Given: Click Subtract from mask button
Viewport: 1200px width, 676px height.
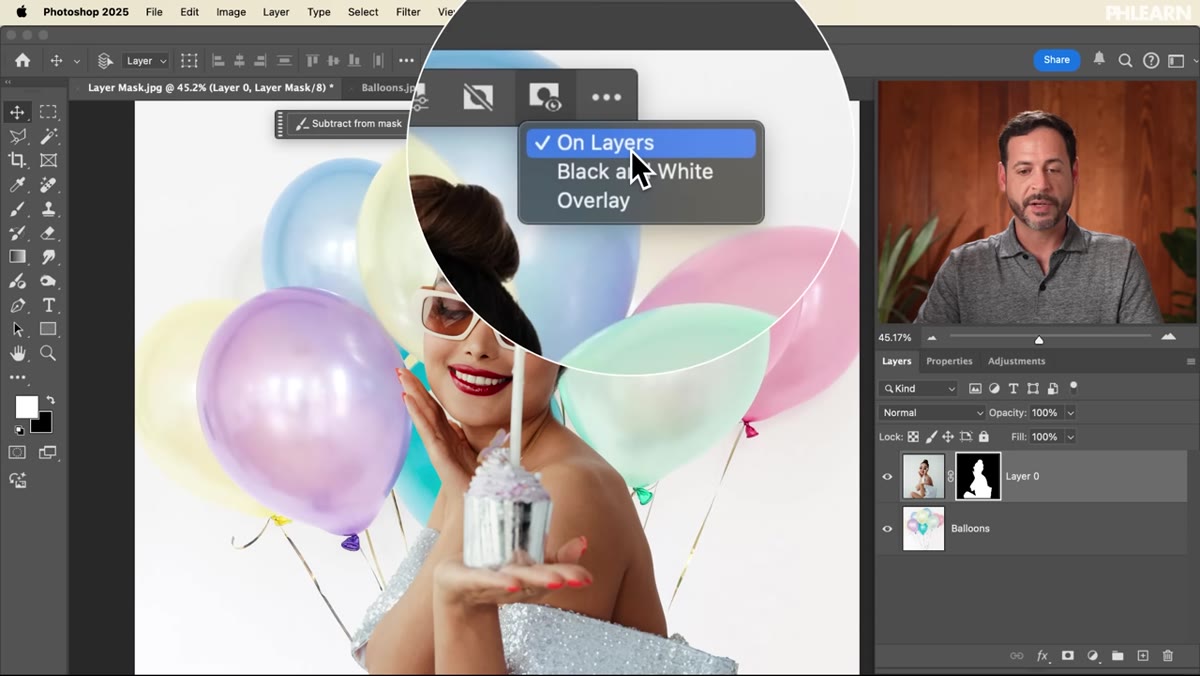Looking at the screenshot, I should [348, 124].
